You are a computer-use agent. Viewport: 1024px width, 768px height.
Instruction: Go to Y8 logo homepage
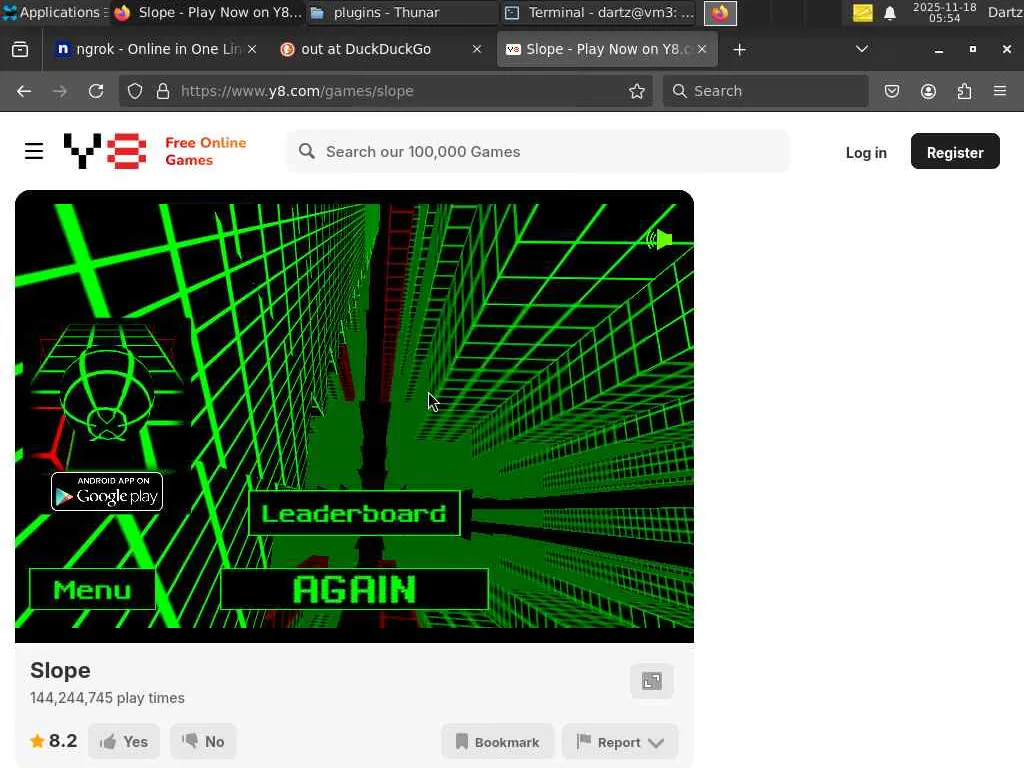105,151
